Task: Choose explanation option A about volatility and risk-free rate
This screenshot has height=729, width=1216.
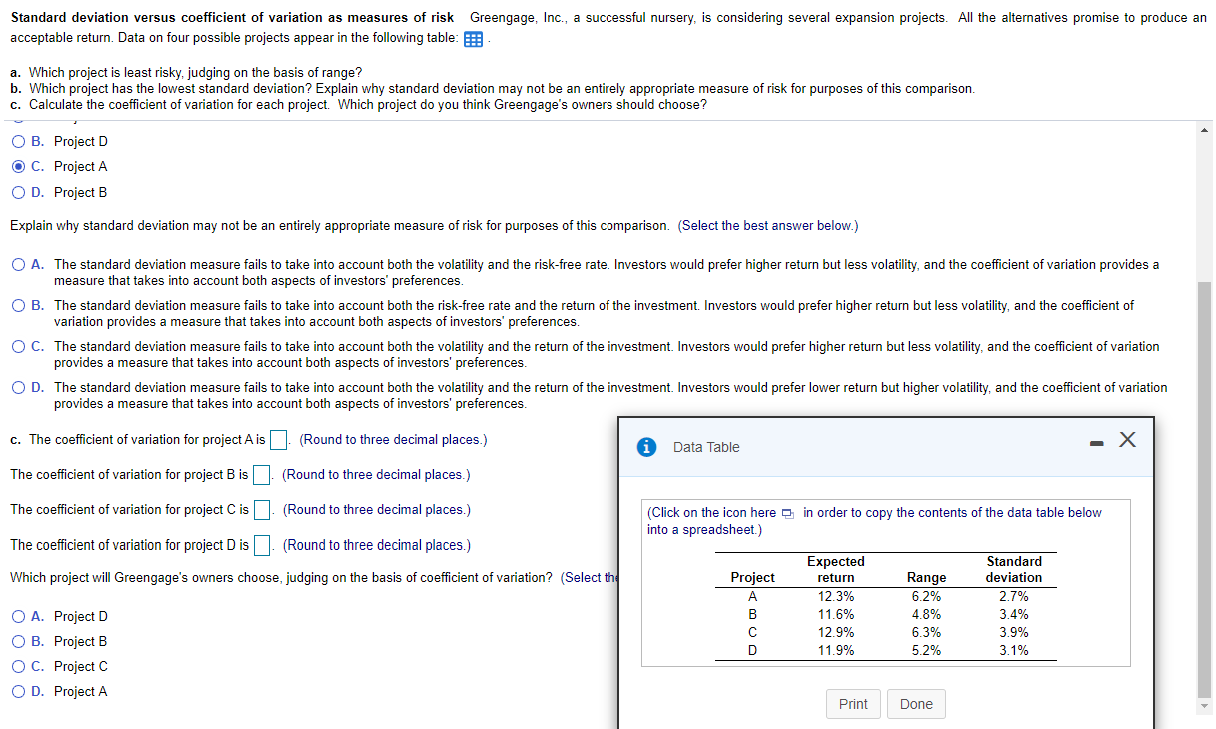Action: tap(17, 264)
